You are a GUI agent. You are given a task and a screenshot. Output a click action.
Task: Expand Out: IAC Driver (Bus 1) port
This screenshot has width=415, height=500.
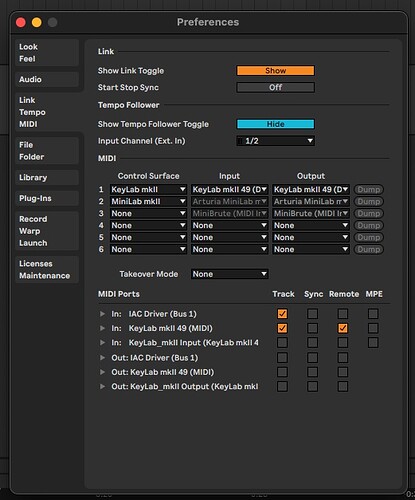point(102,358)
